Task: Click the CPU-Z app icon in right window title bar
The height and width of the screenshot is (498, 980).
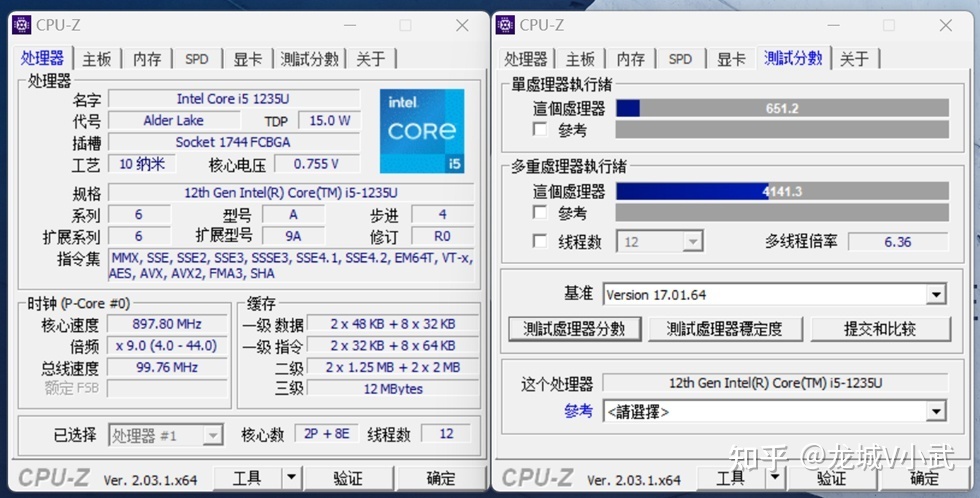Action: coord(505,25)
